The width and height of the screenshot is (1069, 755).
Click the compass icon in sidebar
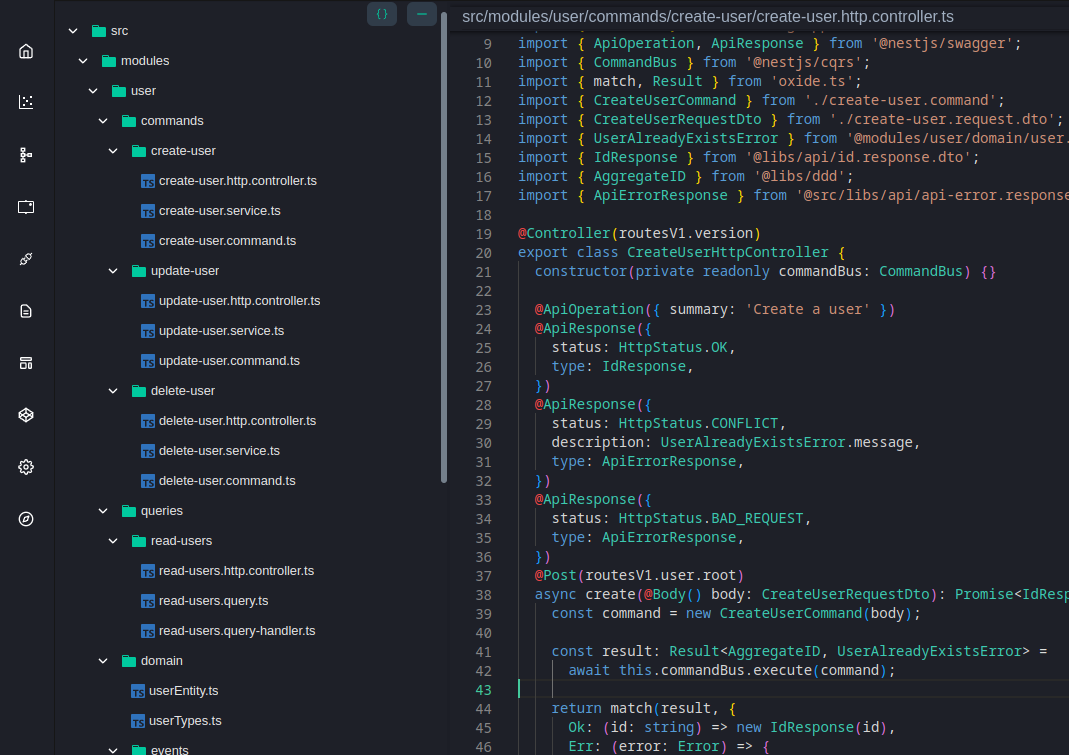tap(26, 519)
